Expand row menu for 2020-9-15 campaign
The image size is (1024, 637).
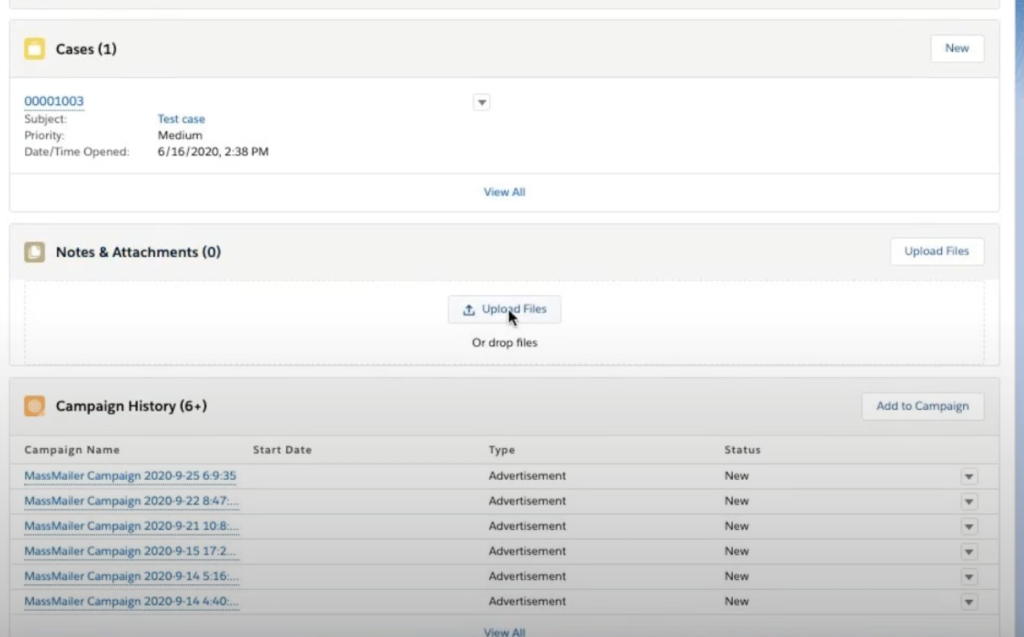click(969, 551)
